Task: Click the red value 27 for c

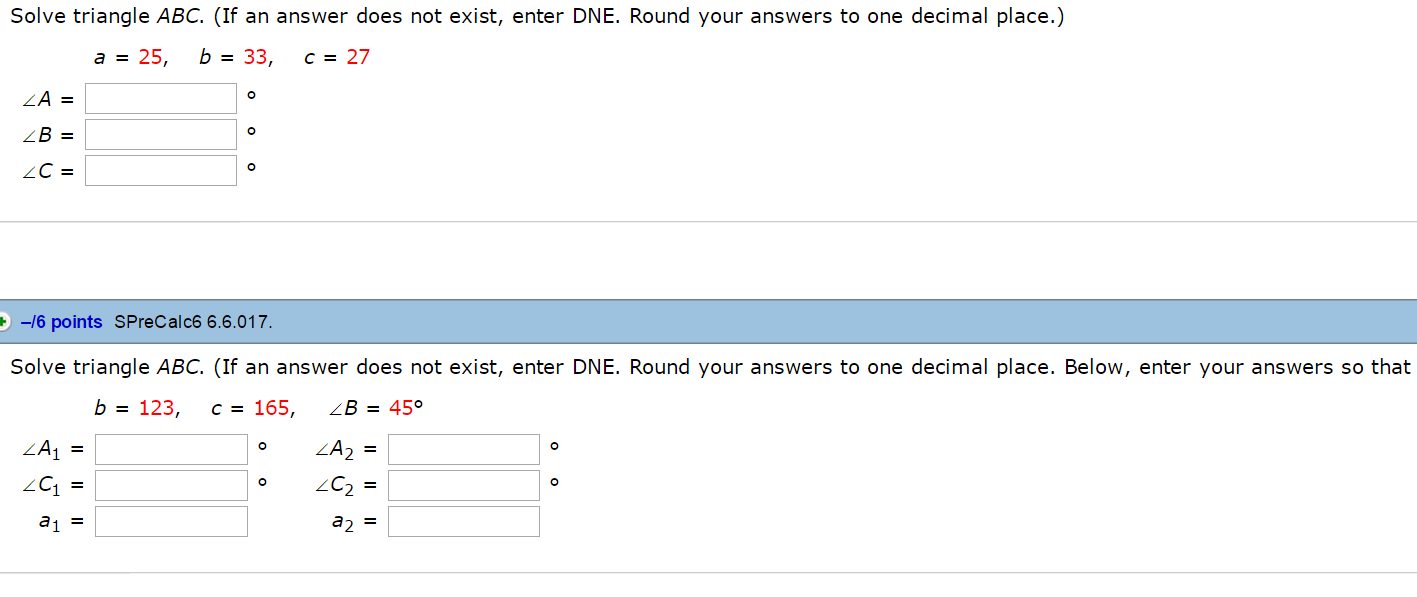Action: [x=358, y=57]
